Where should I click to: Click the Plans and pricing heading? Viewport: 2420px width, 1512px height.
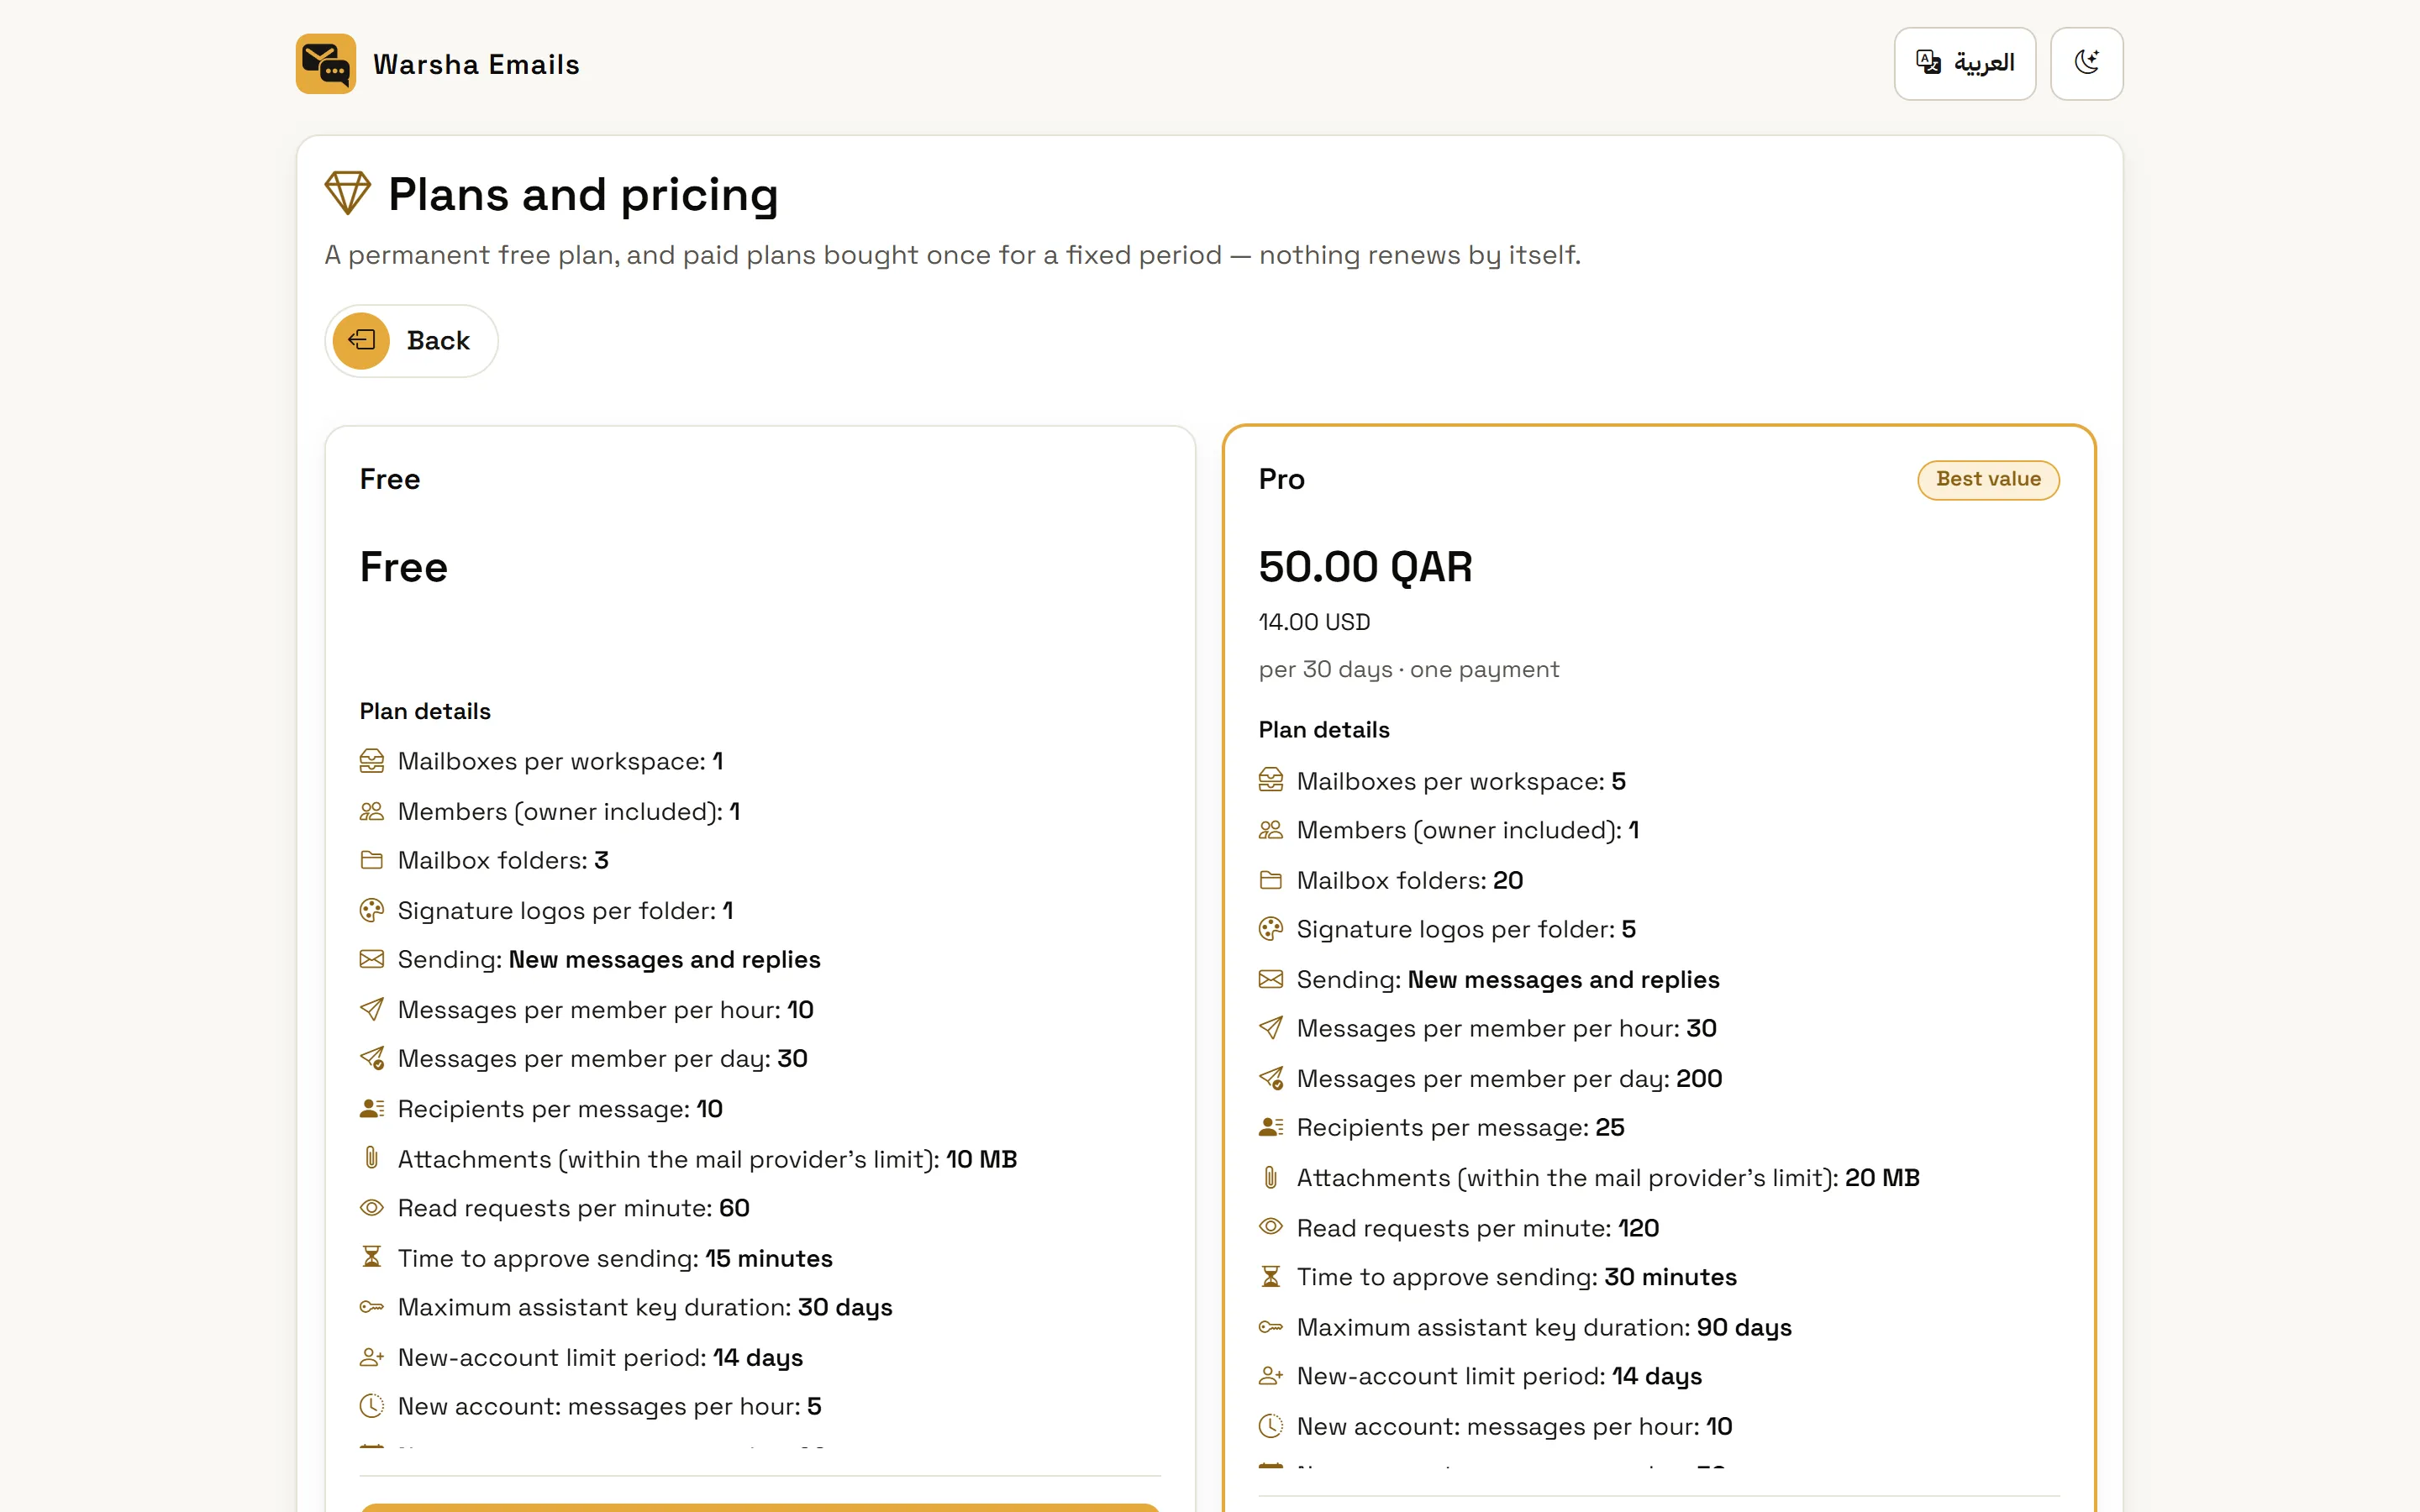tap(583, 194)
